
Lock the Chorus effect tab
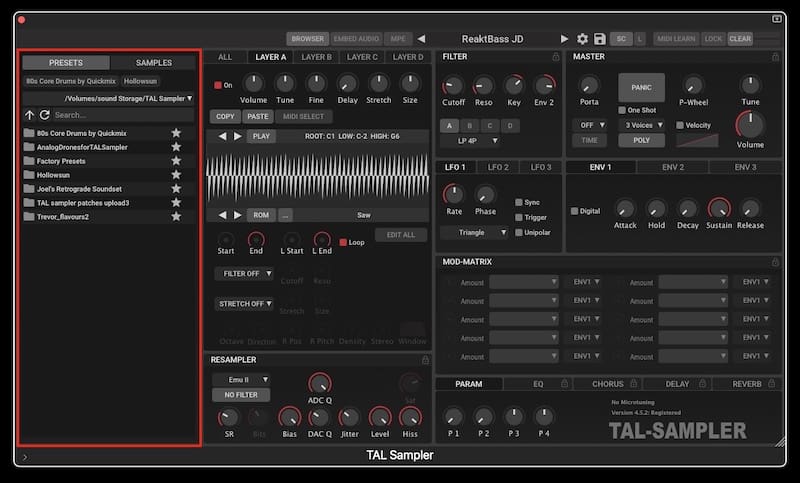pos(633,384)
